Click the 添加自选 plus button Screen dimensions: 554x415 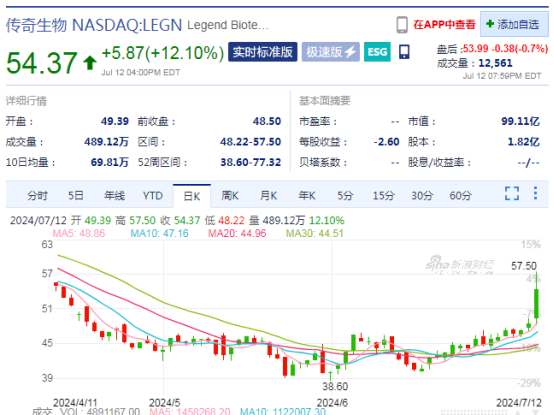tap(514, 24)
